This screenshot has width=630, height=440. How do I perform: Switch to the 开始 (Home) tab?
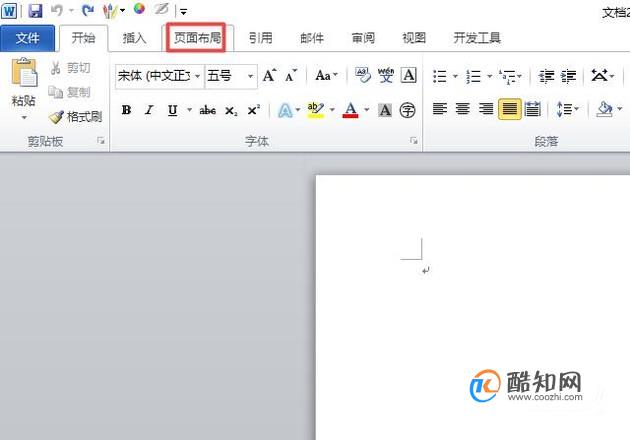(84, 38)
